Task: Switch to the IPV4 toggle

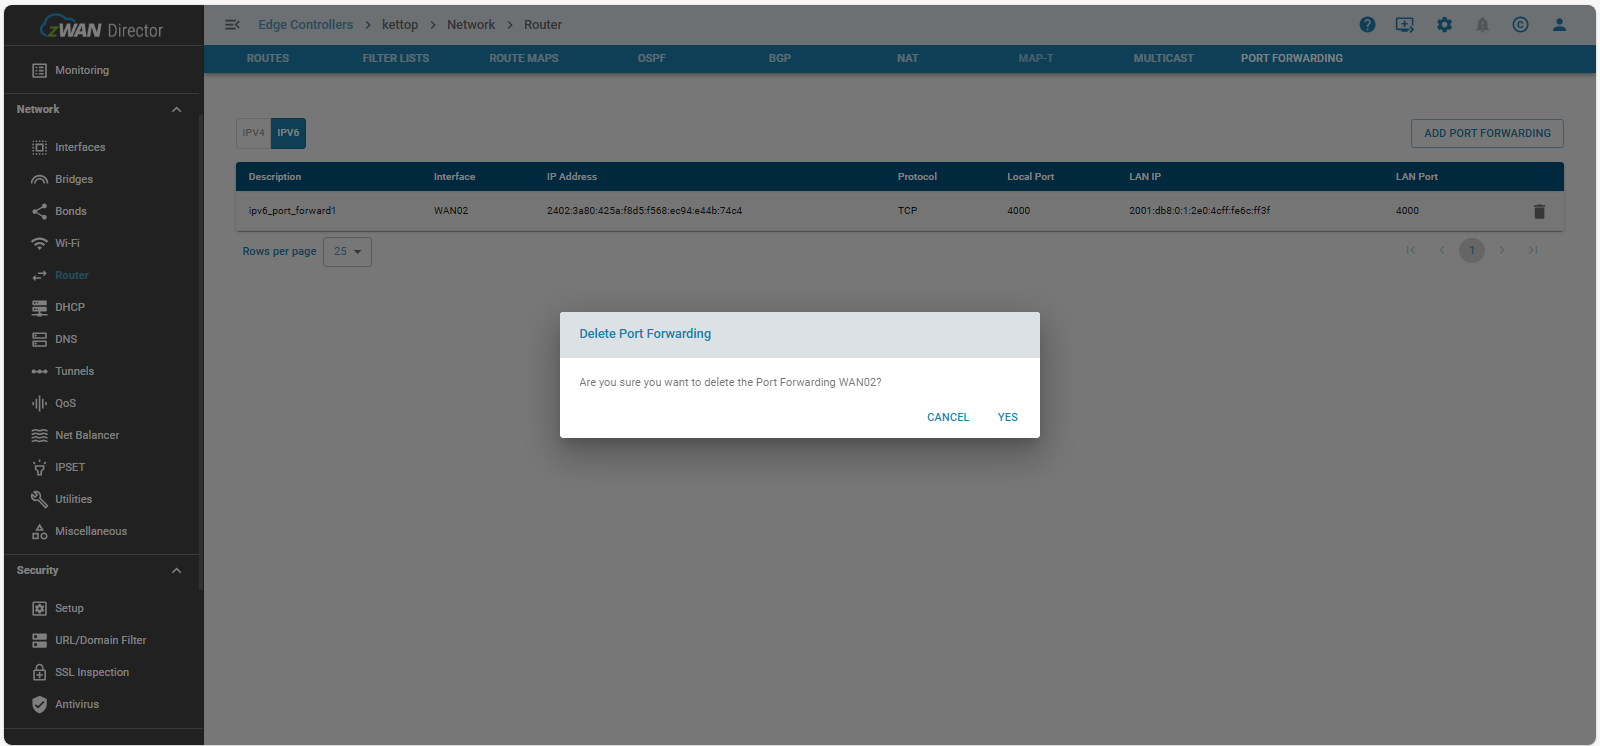Action: click(x=253, y=133)
